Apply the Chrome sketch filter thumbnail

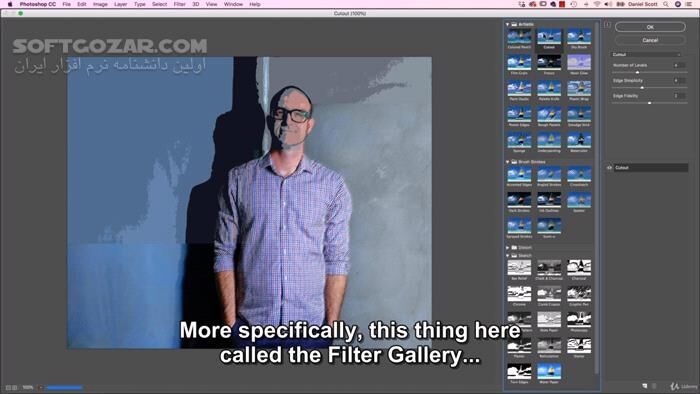[519, 294]
